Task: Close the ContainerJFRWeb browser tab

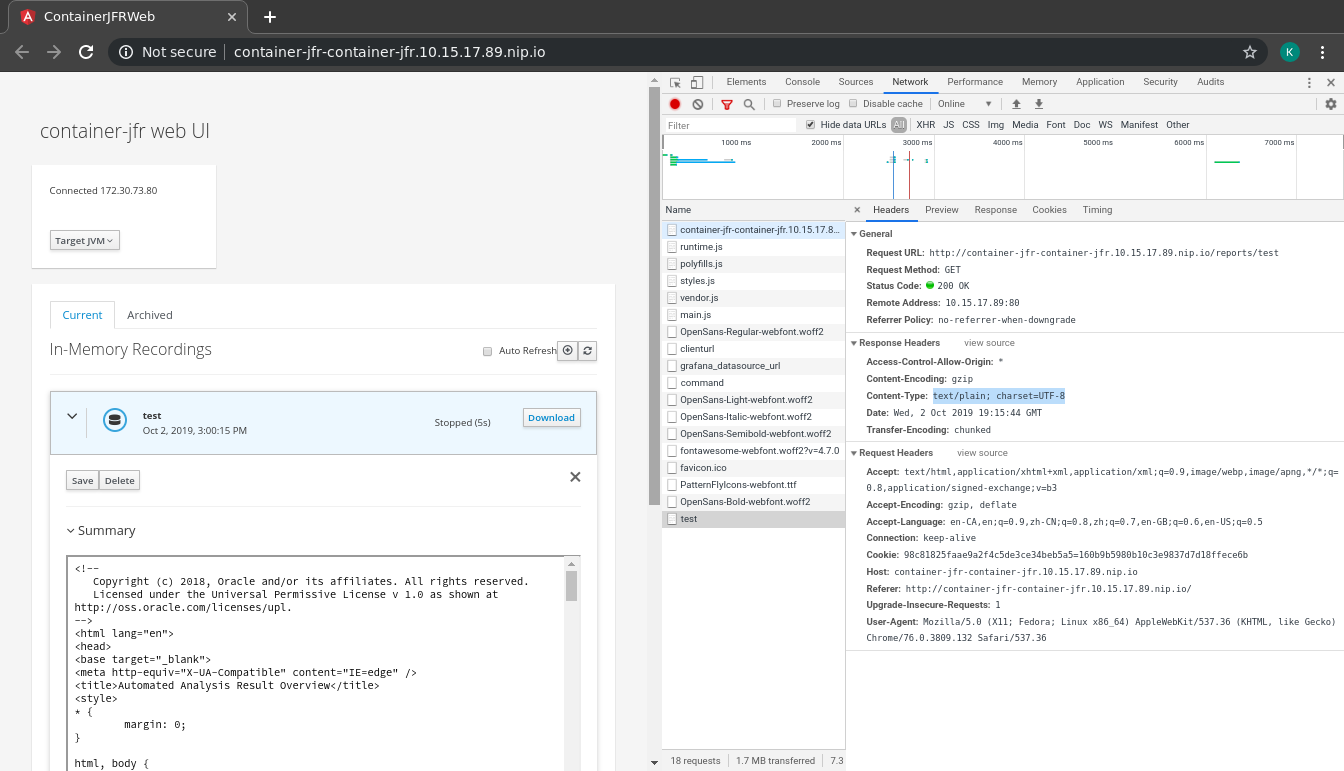Action: [x=232, y=17]
